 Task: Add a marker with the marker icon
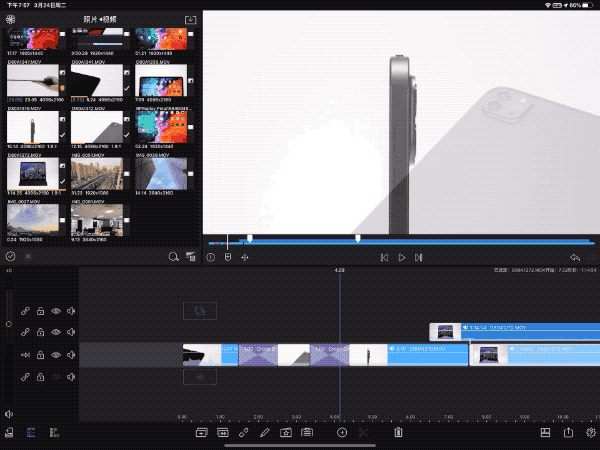(x=228, y=257)
